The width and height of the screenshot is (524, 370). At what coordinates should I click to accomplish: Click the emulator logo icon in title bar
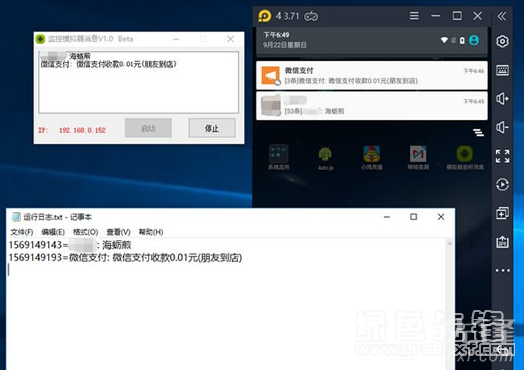click(265, 16)
